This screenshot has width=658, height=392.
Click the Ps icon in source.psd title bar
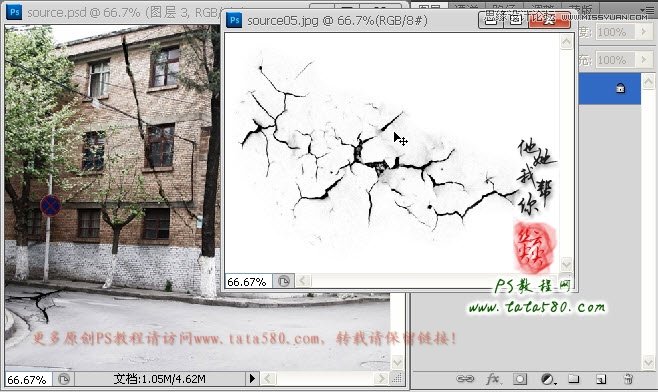point(14,11)
